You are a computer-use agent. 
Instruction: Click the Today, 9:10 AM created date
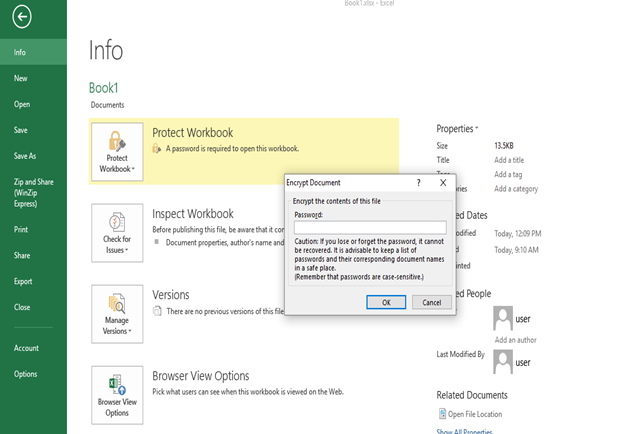tap(517, 250)
